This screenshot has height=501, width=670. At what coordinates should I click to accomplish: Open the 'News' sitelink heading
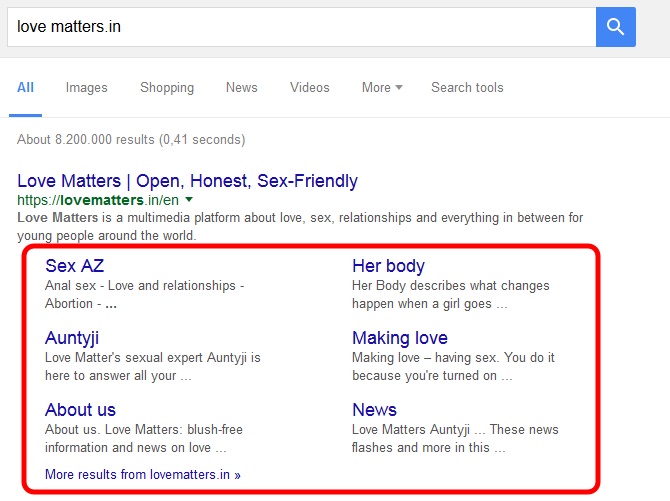click(374, 410)
